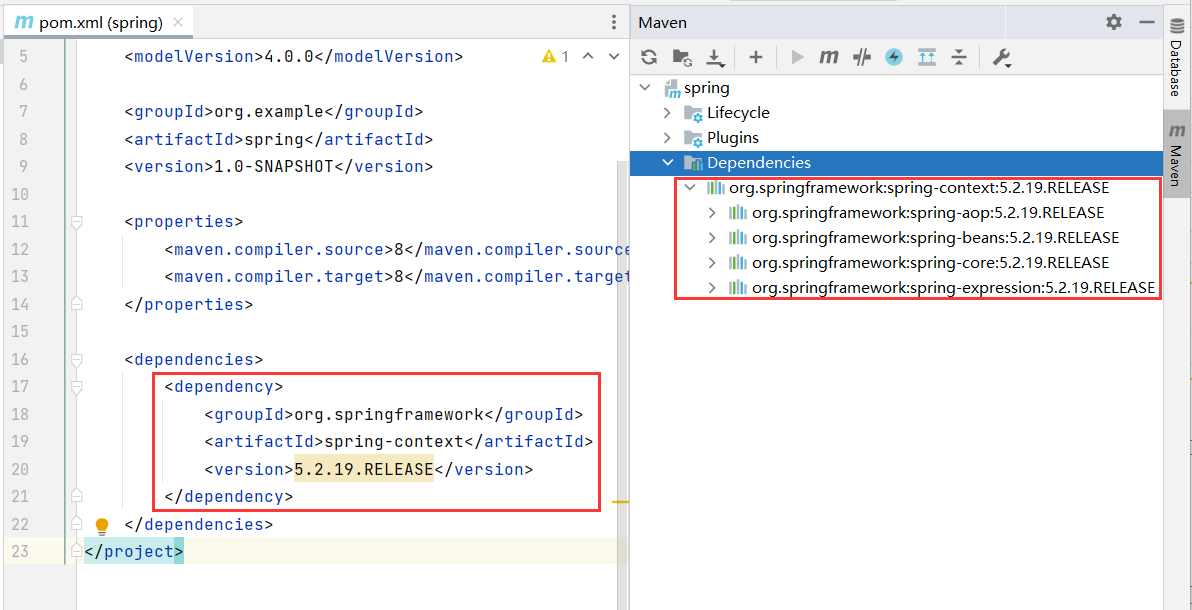Open editor tab options three-dot menu
Image resolution: width=1192 pixels, height=610 pixels.
(x=613, y=23)
